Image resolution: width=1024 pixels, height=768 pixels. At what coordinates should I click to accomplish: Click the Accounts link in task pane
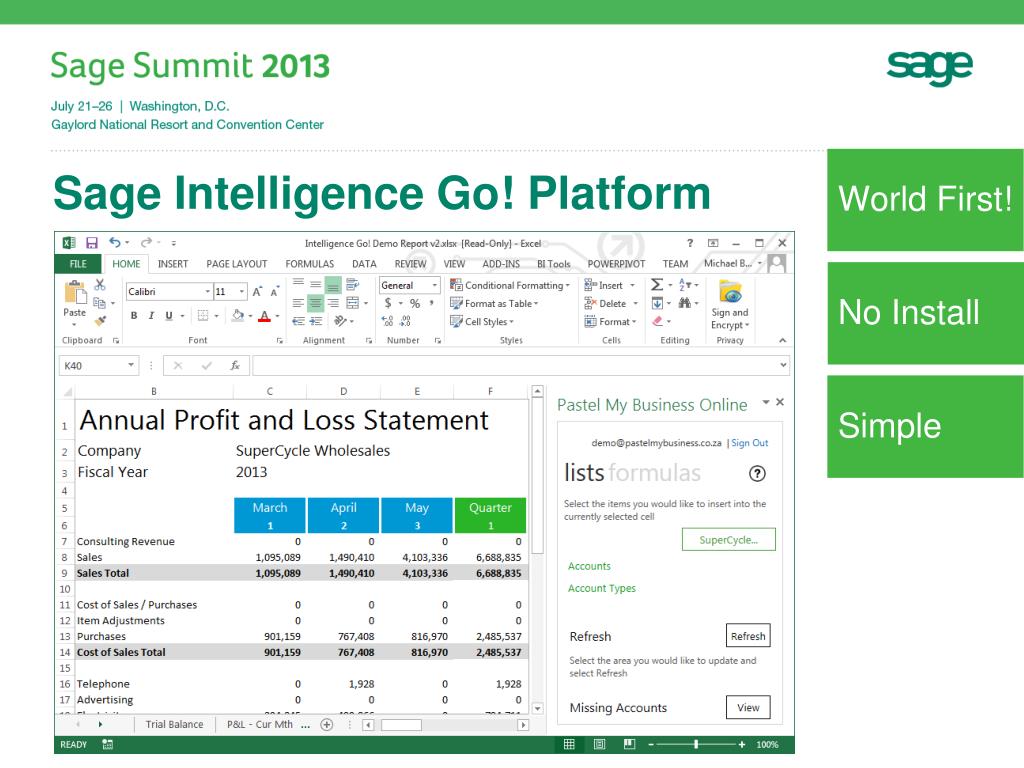589,566
